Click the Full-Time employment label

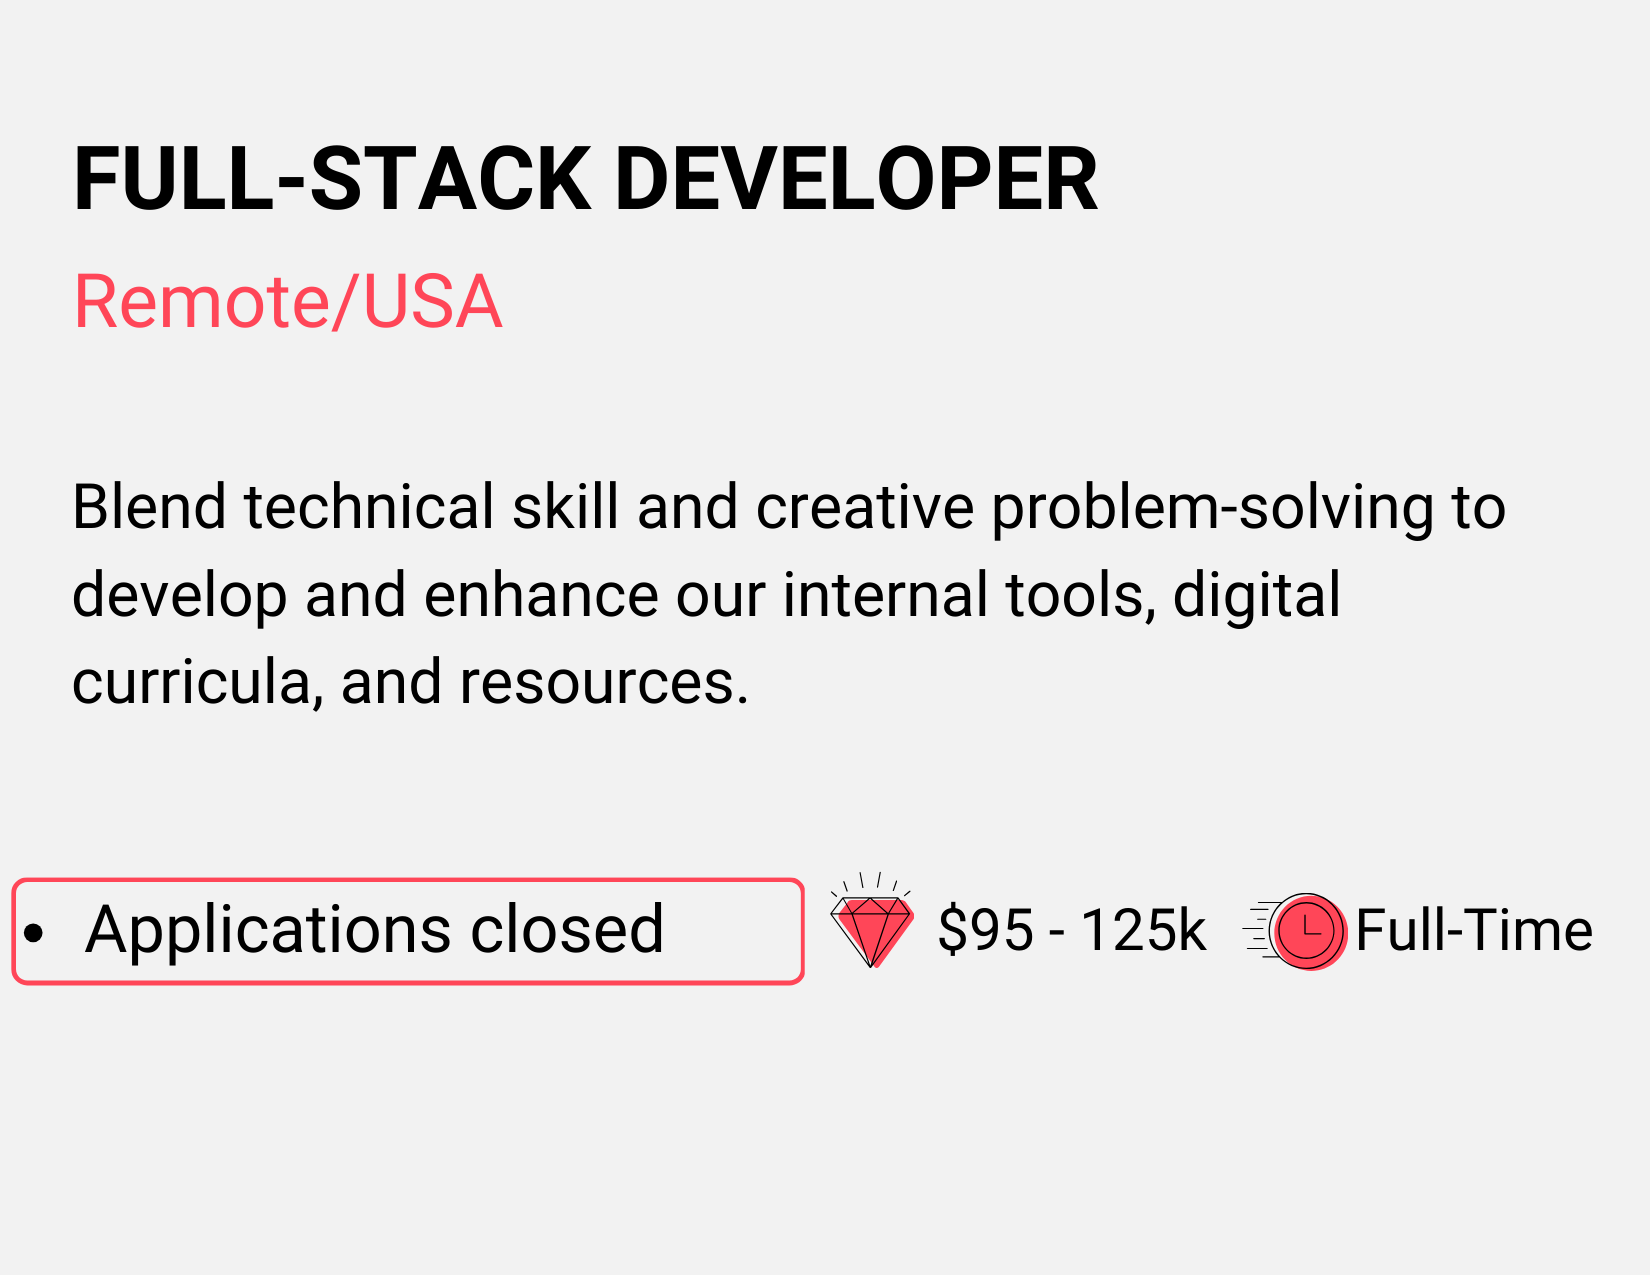[1474, 930]
